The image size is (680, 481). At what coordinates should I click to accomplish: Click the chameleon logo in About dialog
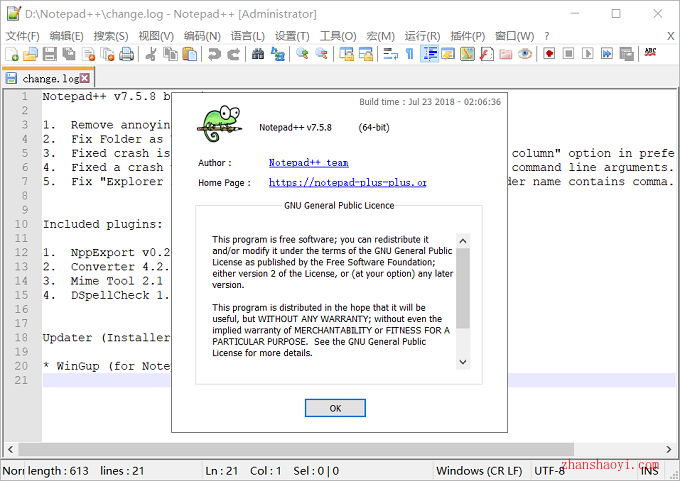221,124
